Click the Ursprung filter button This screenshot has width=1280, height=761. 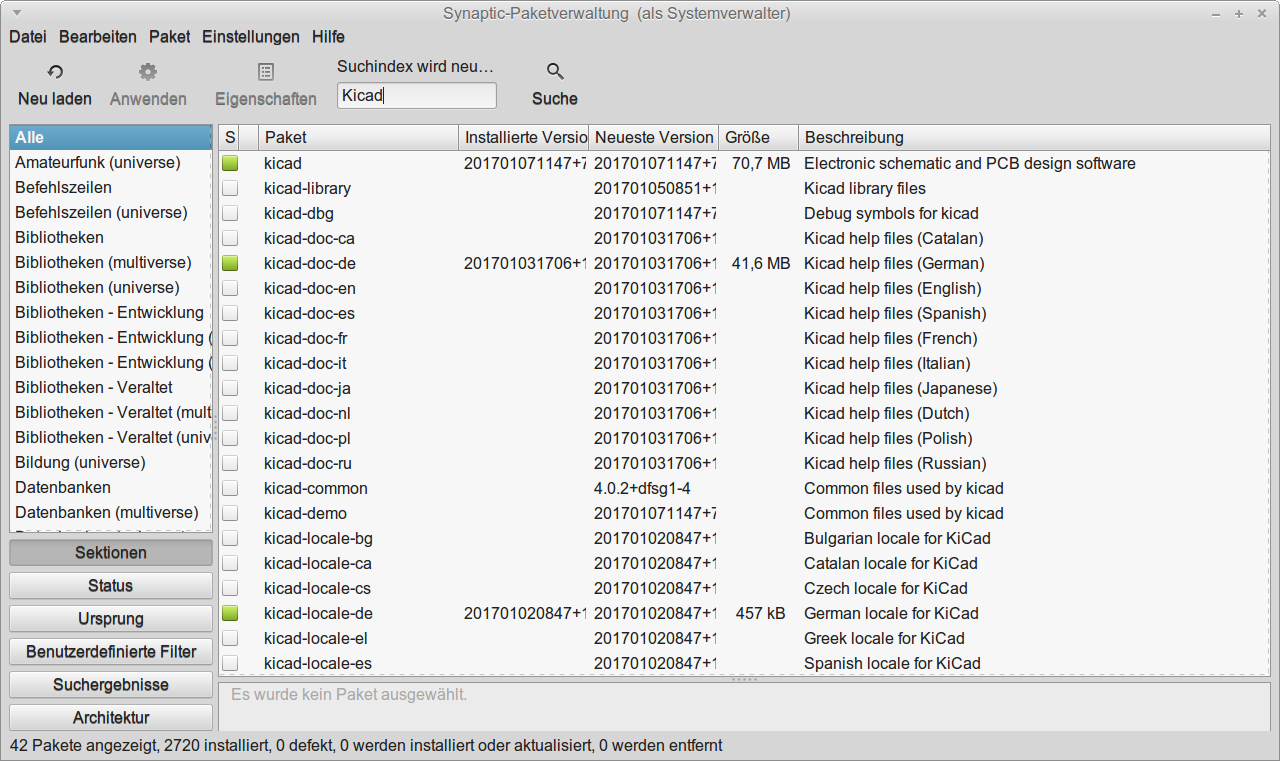[x=111, y=619]
